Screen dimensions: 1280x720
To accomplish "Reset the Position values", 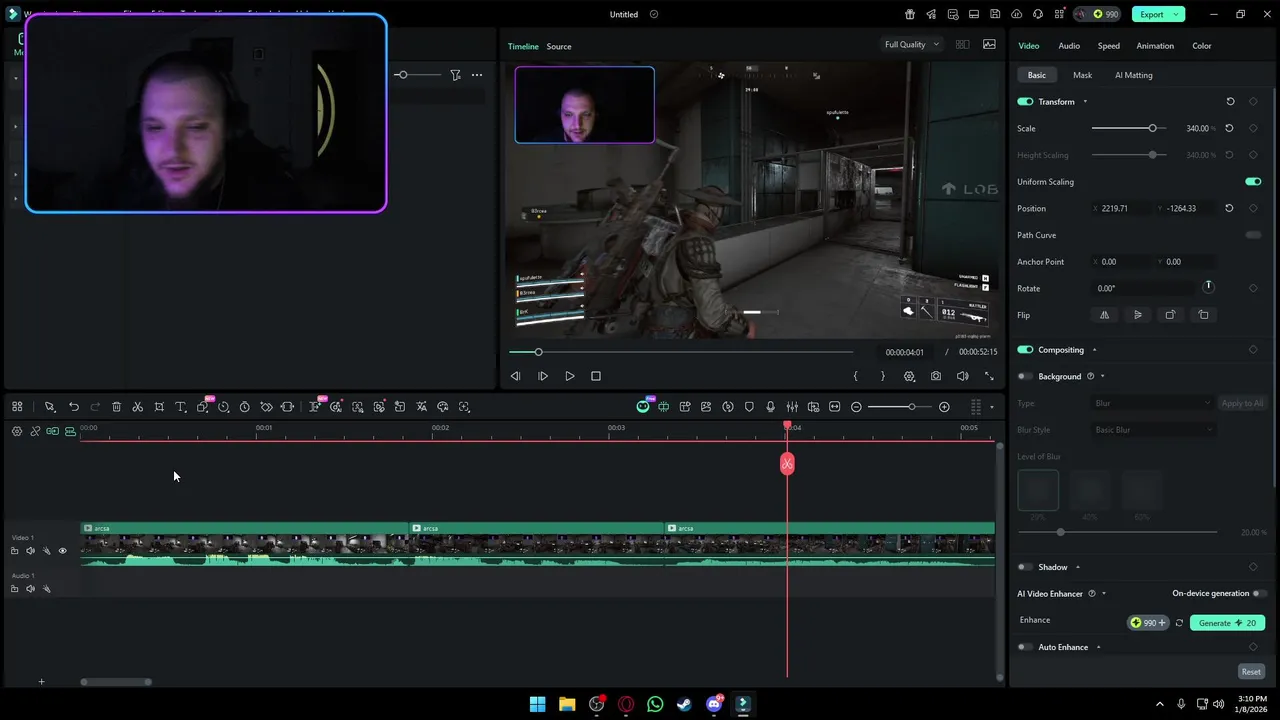I will [x=1229, y=208].
